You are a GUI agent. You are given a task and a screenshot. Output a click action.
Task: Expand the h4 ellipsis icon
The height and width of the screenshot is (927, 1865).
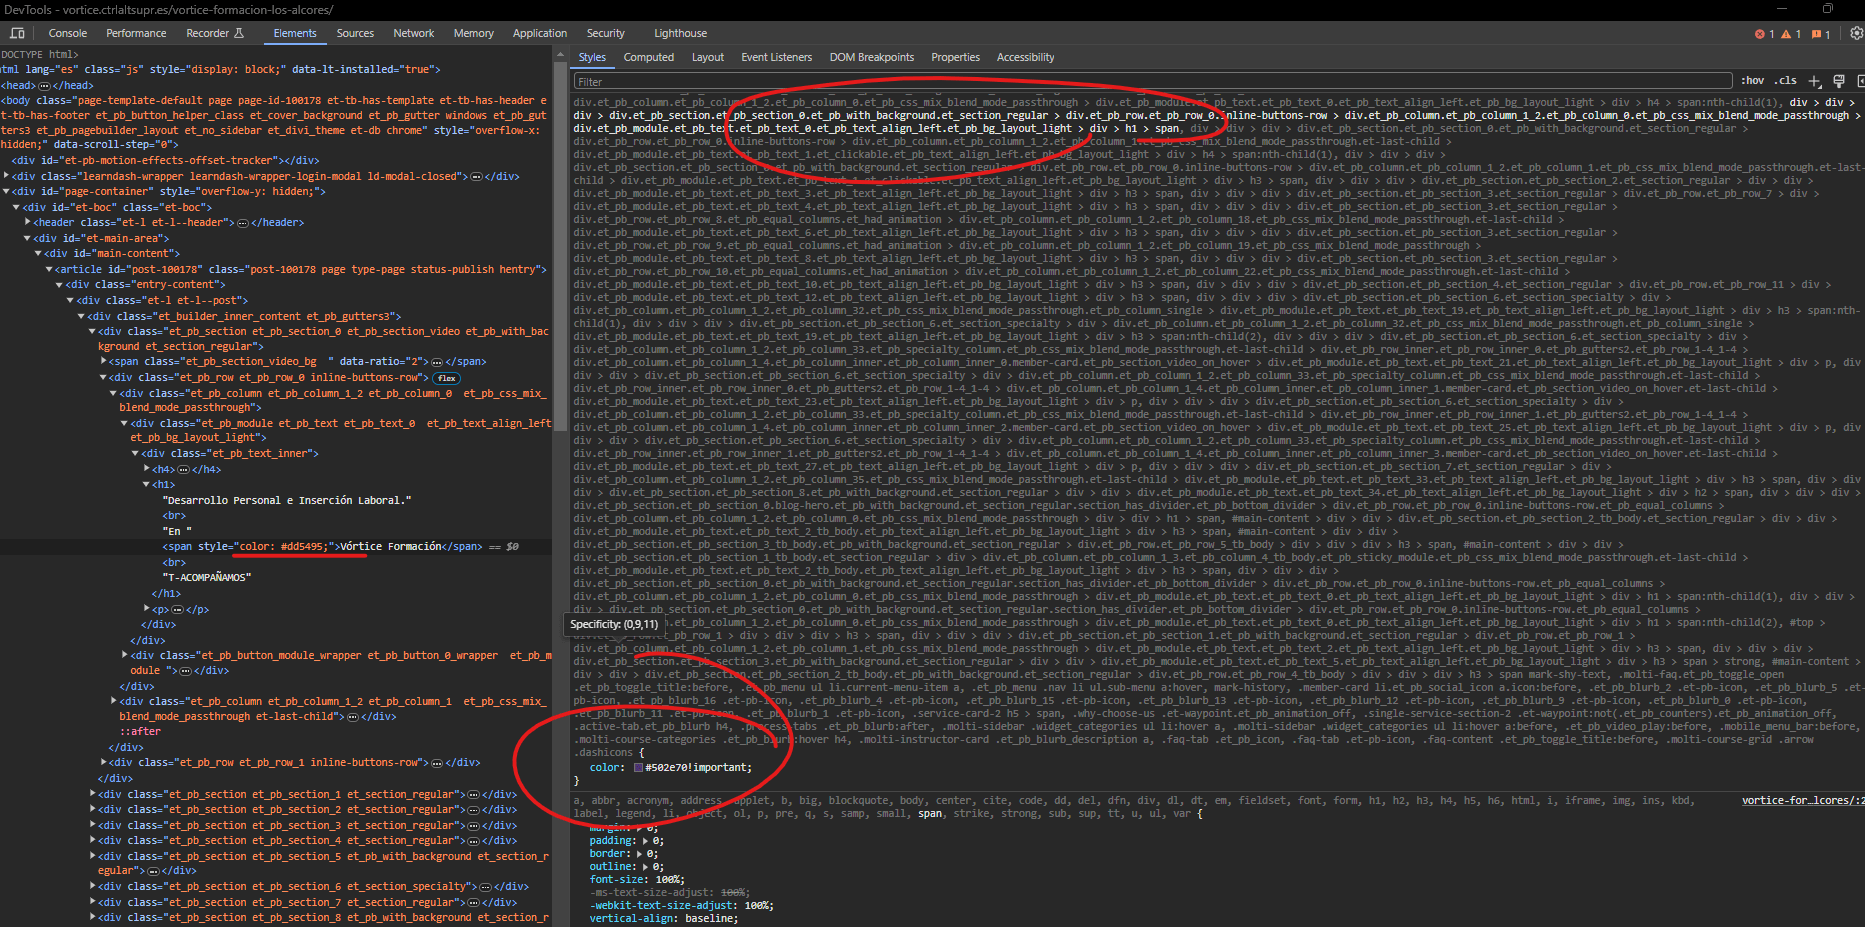[185, 469]
